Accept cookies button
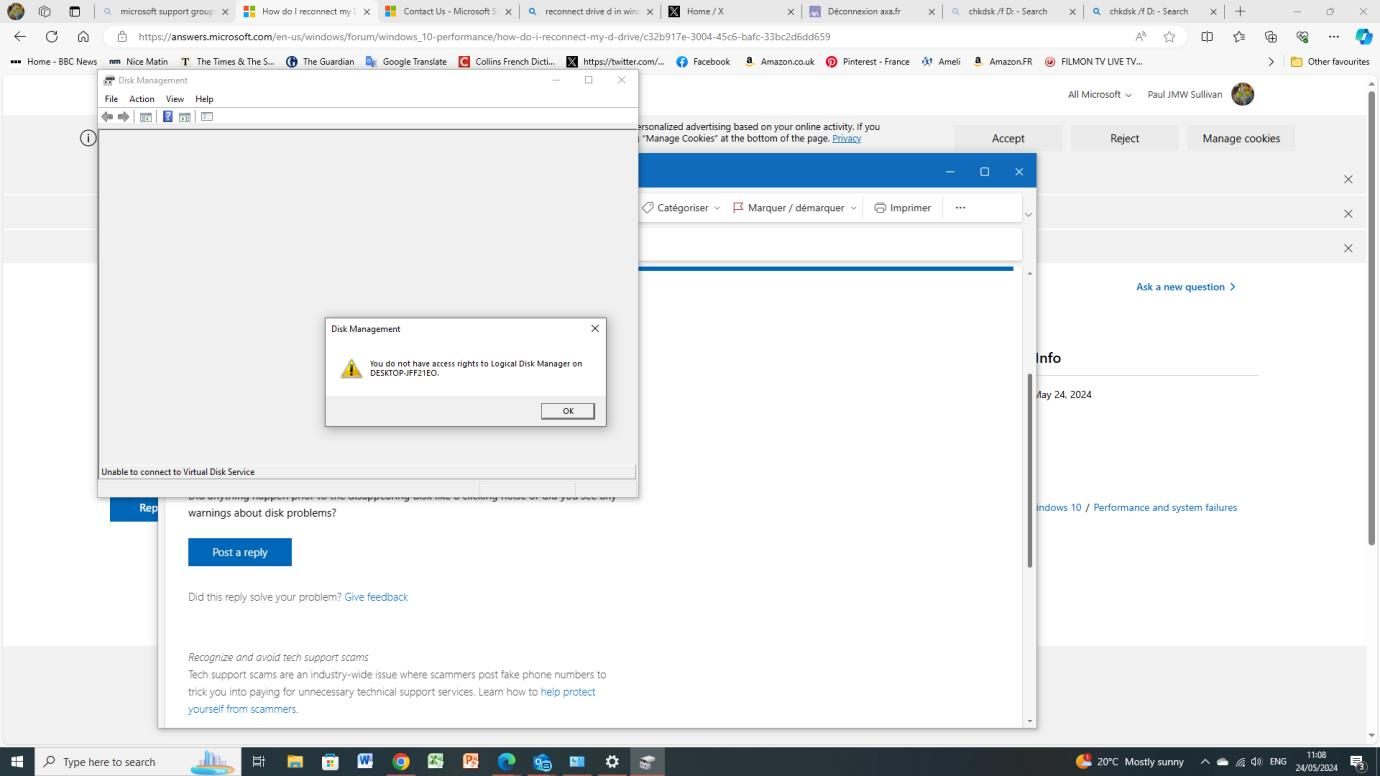This screenshot has height=776, width=1380. click(x=1008, y=138)
